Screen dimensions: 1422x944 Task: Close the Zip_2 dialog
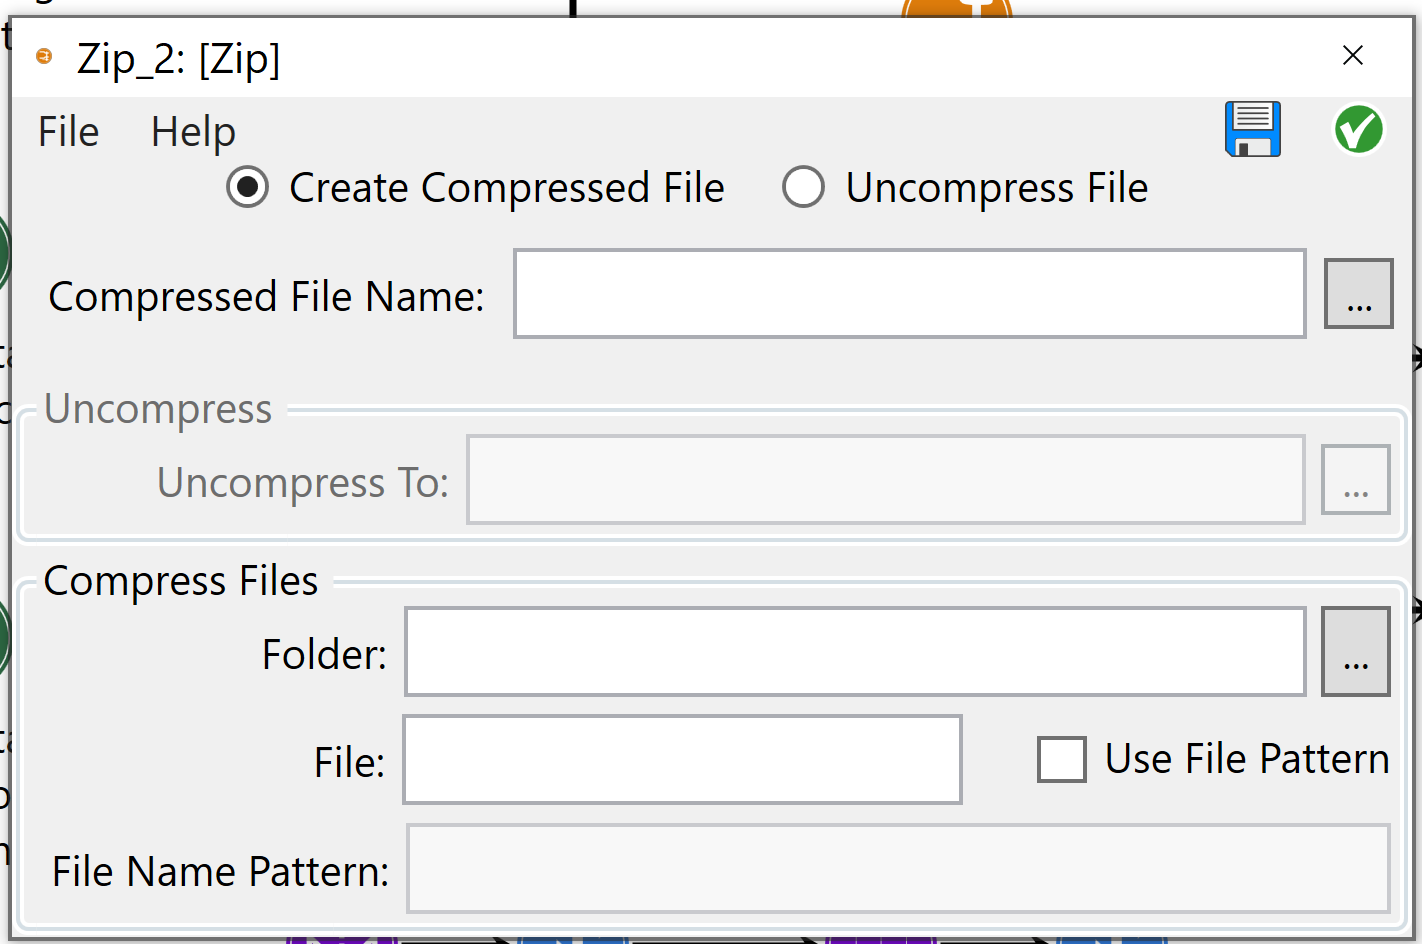pyautogui.click(x=1353, y=56)
